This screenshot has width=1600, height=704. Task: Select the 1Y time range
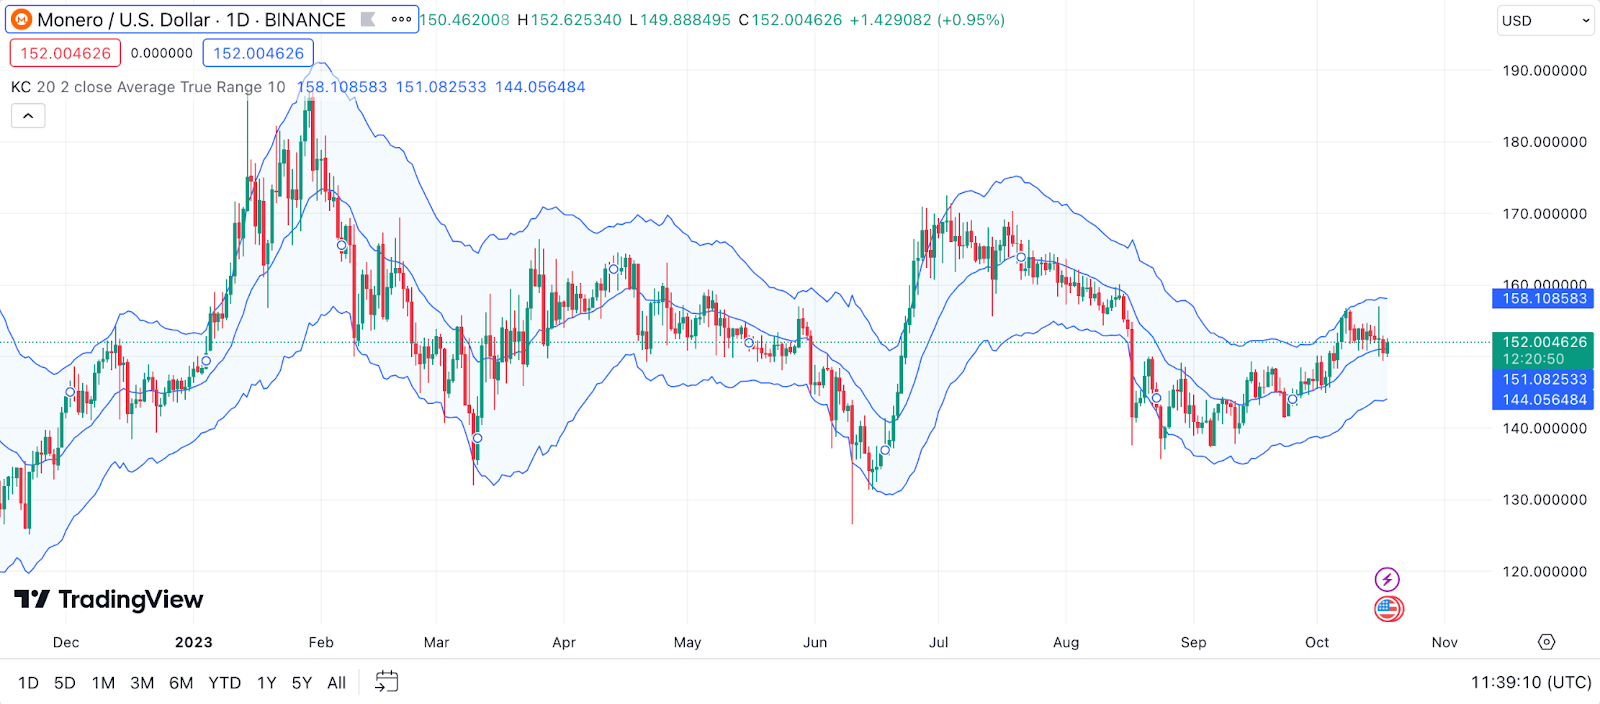coord(266,683)
